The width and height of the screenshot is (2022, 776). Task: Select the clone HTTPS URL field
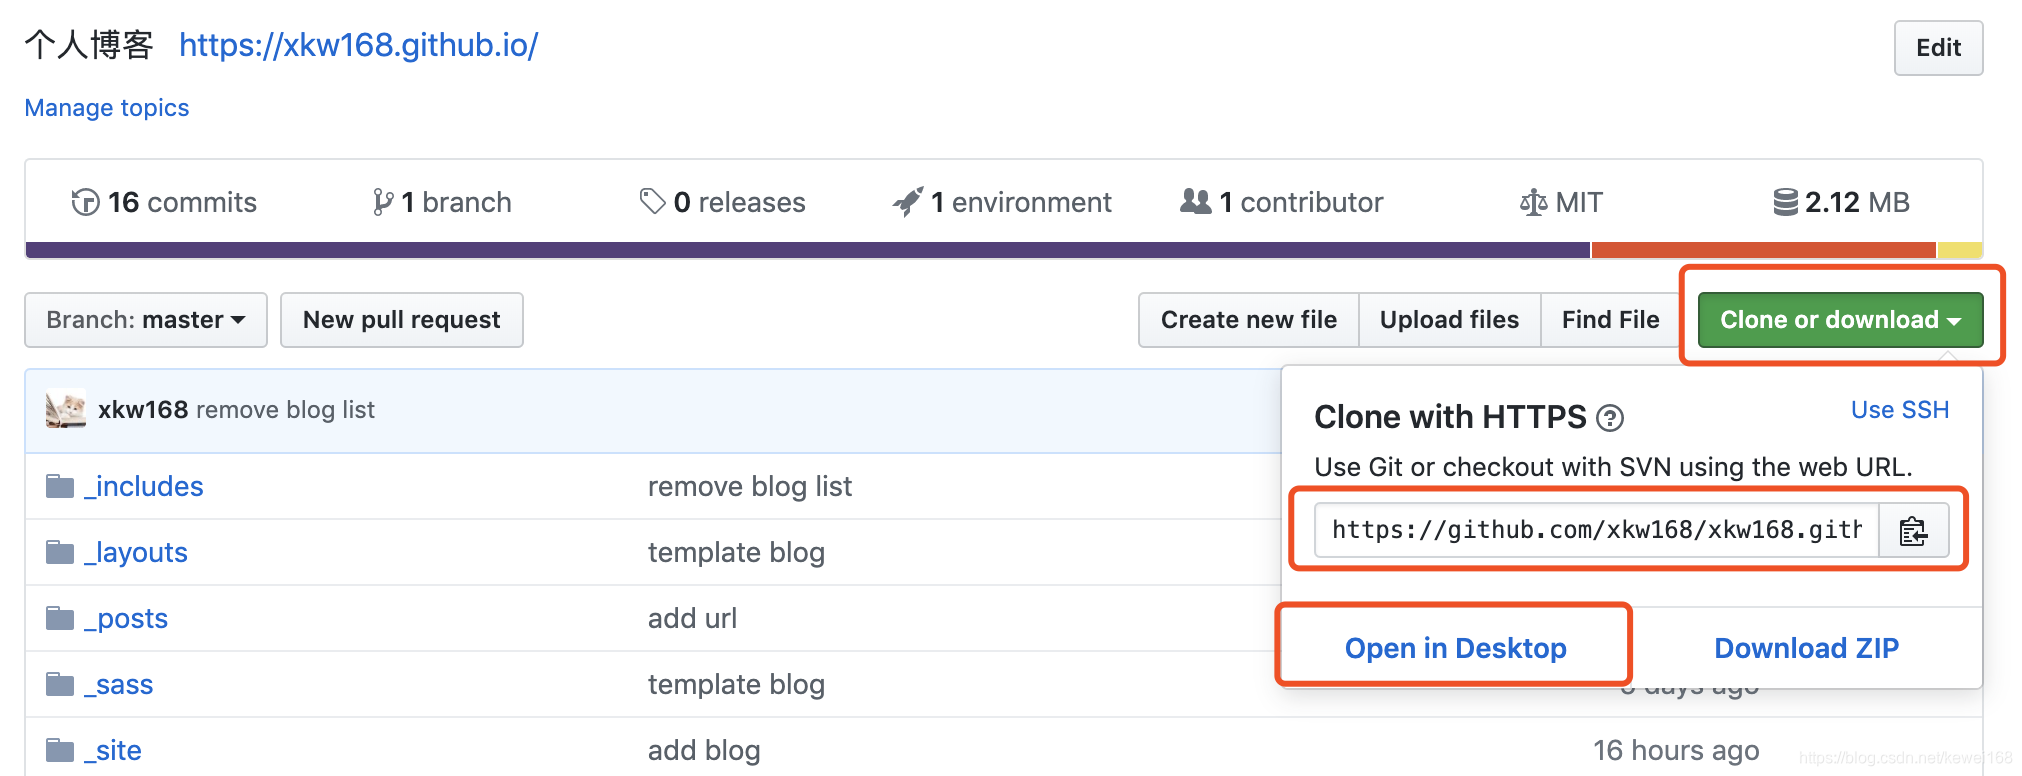tap(1597, 530)
